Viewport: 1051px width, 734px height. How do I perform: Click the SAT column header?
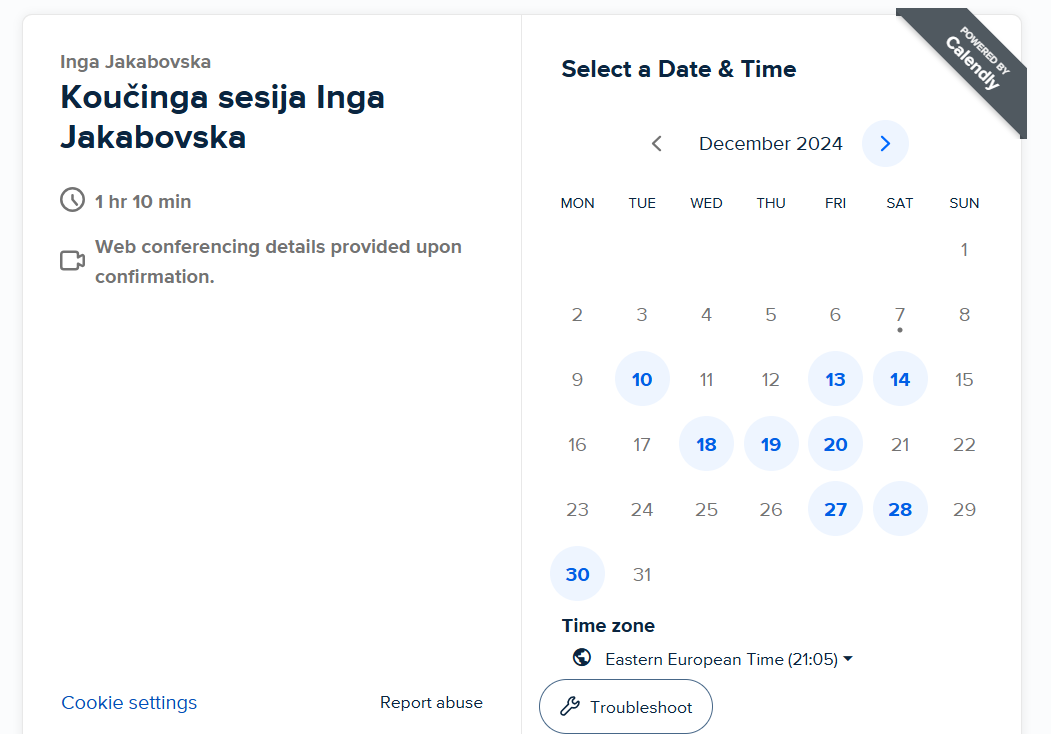tap(900, 203)
